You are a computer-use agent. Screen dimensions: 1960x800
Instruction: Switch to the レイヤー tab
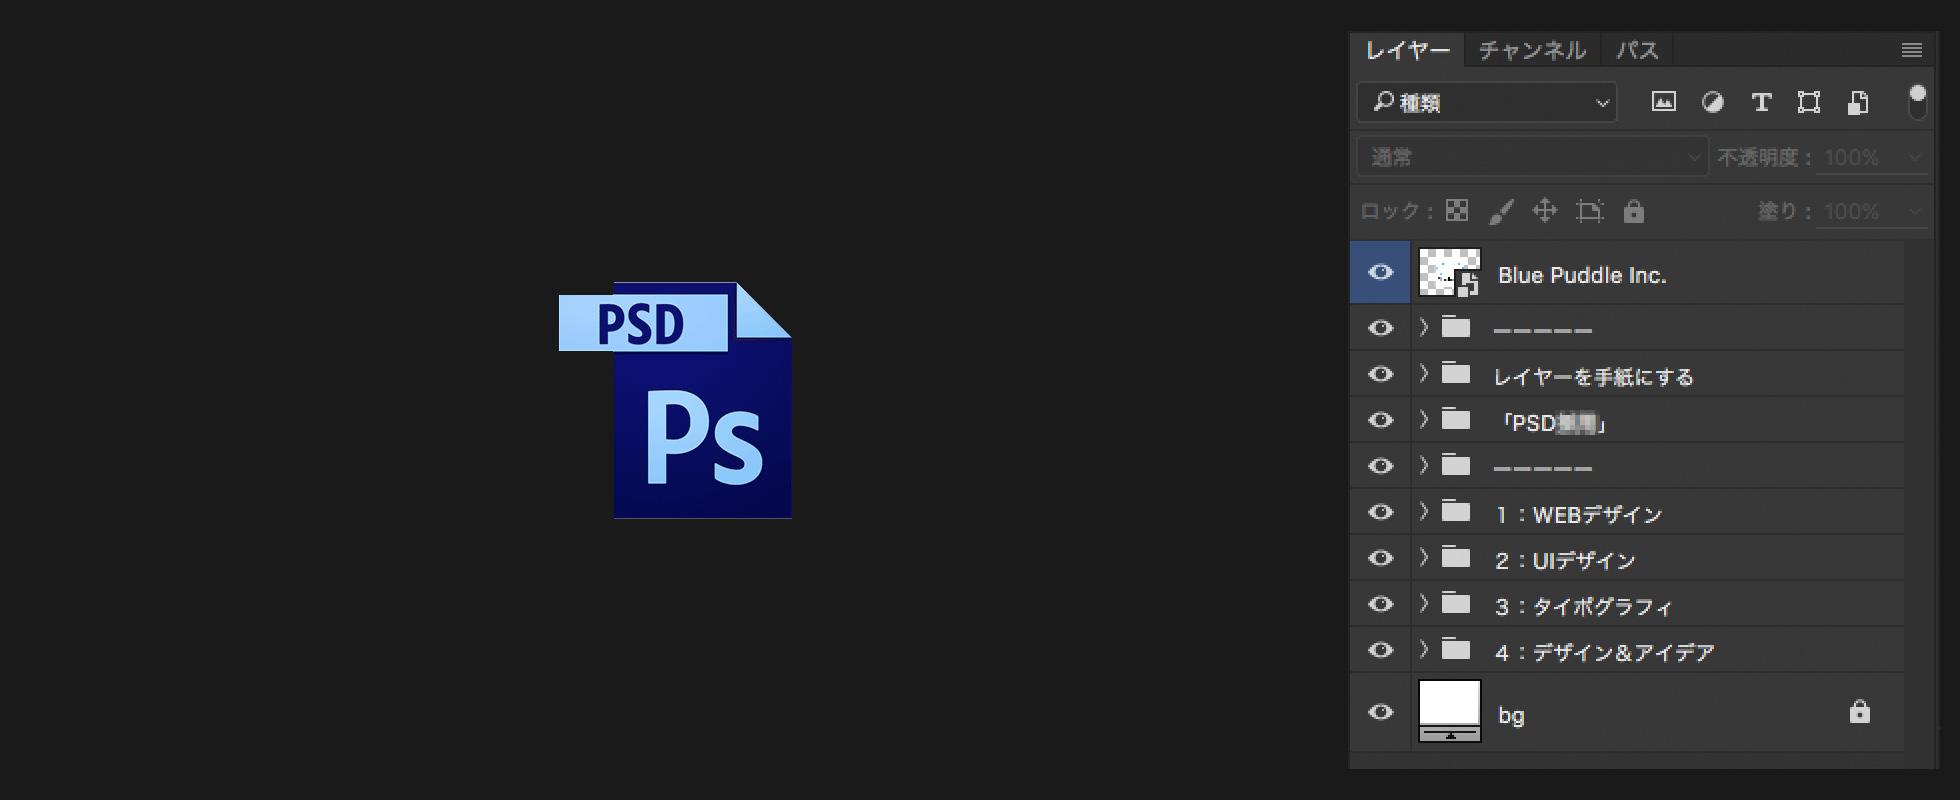pos(1408,50)
